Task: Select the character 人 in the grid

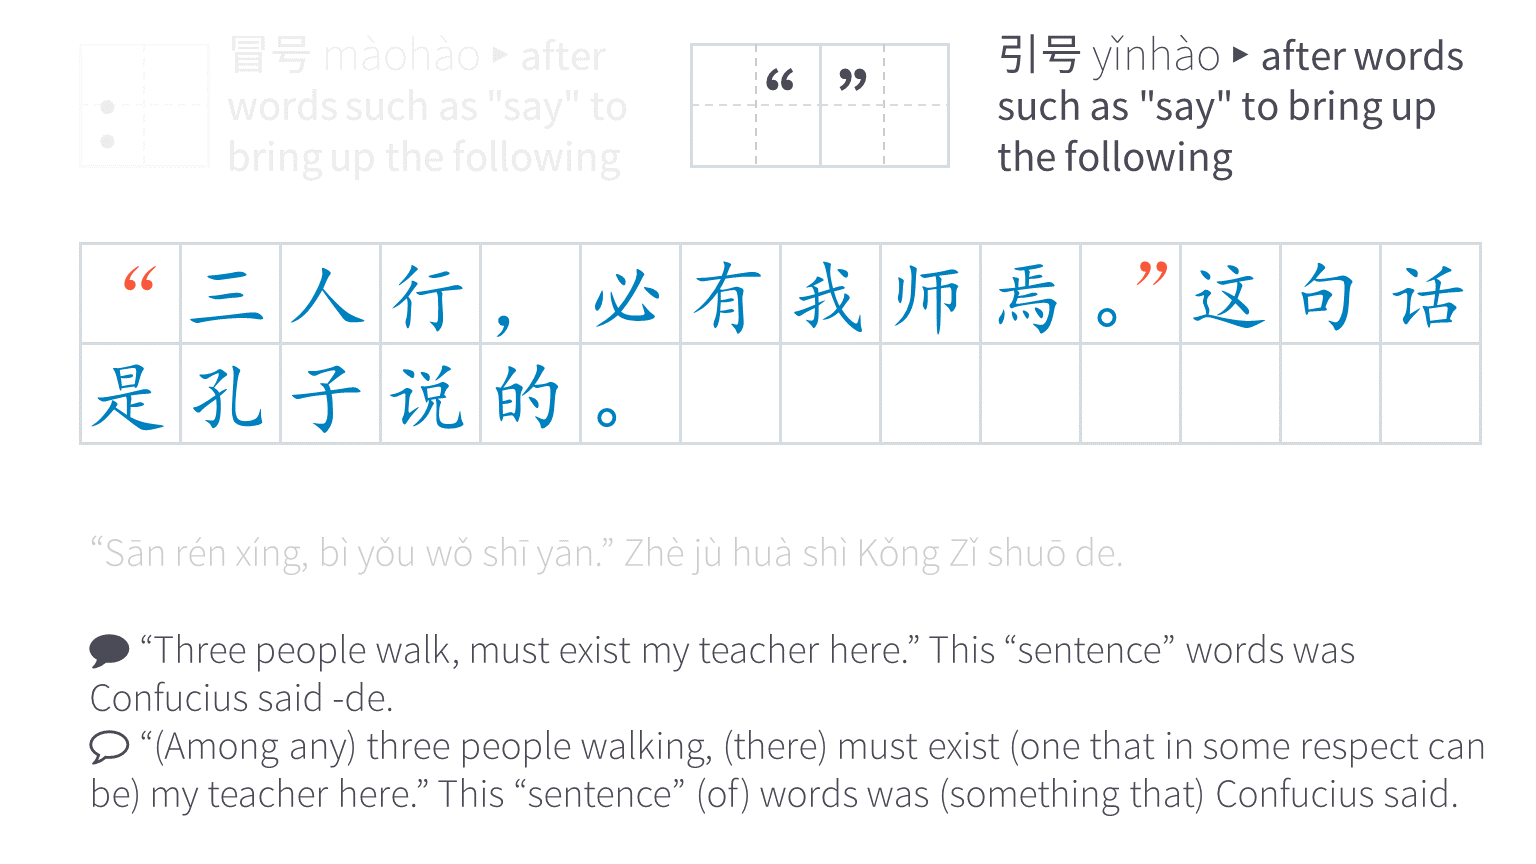Action: click(328, 296)
